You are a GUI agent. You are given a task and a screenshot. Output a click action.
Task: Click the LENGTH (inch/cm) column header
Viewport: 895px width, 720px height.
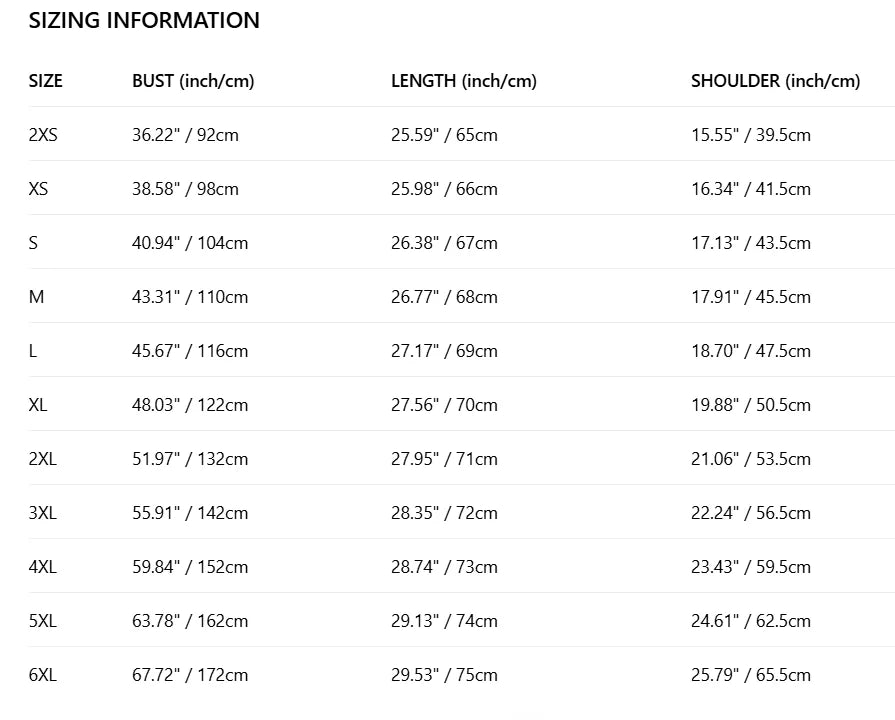pos(464,81)
